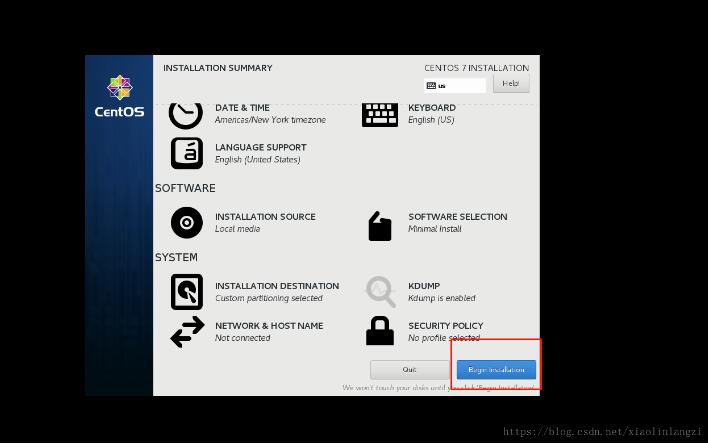Open the Software Selection package icon
The image size is (708, 444).
(x=380, y=226)
